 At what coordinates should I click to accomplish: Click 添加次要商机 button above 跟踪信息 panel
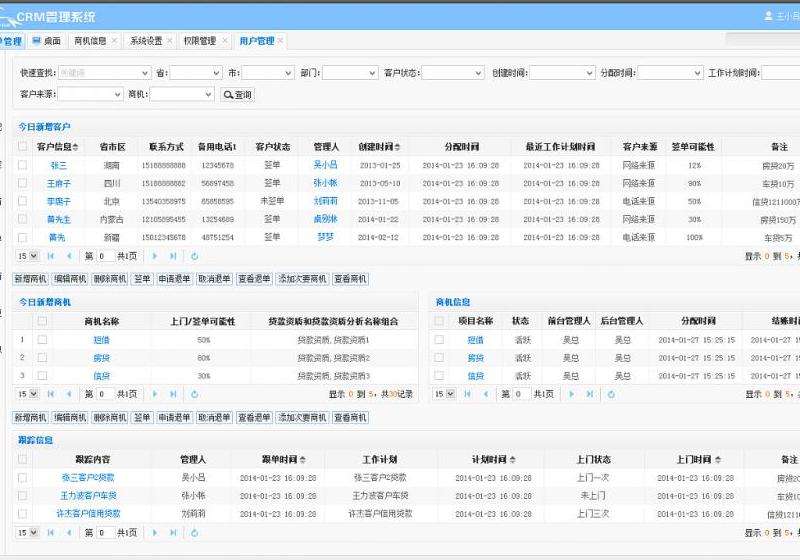pyautogui.click(x=302, y=417)
